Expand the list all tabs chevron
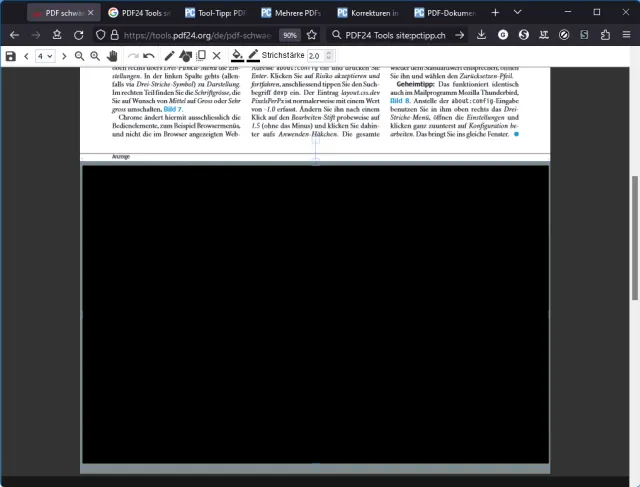Screen dimensions: 640x487 518,13
